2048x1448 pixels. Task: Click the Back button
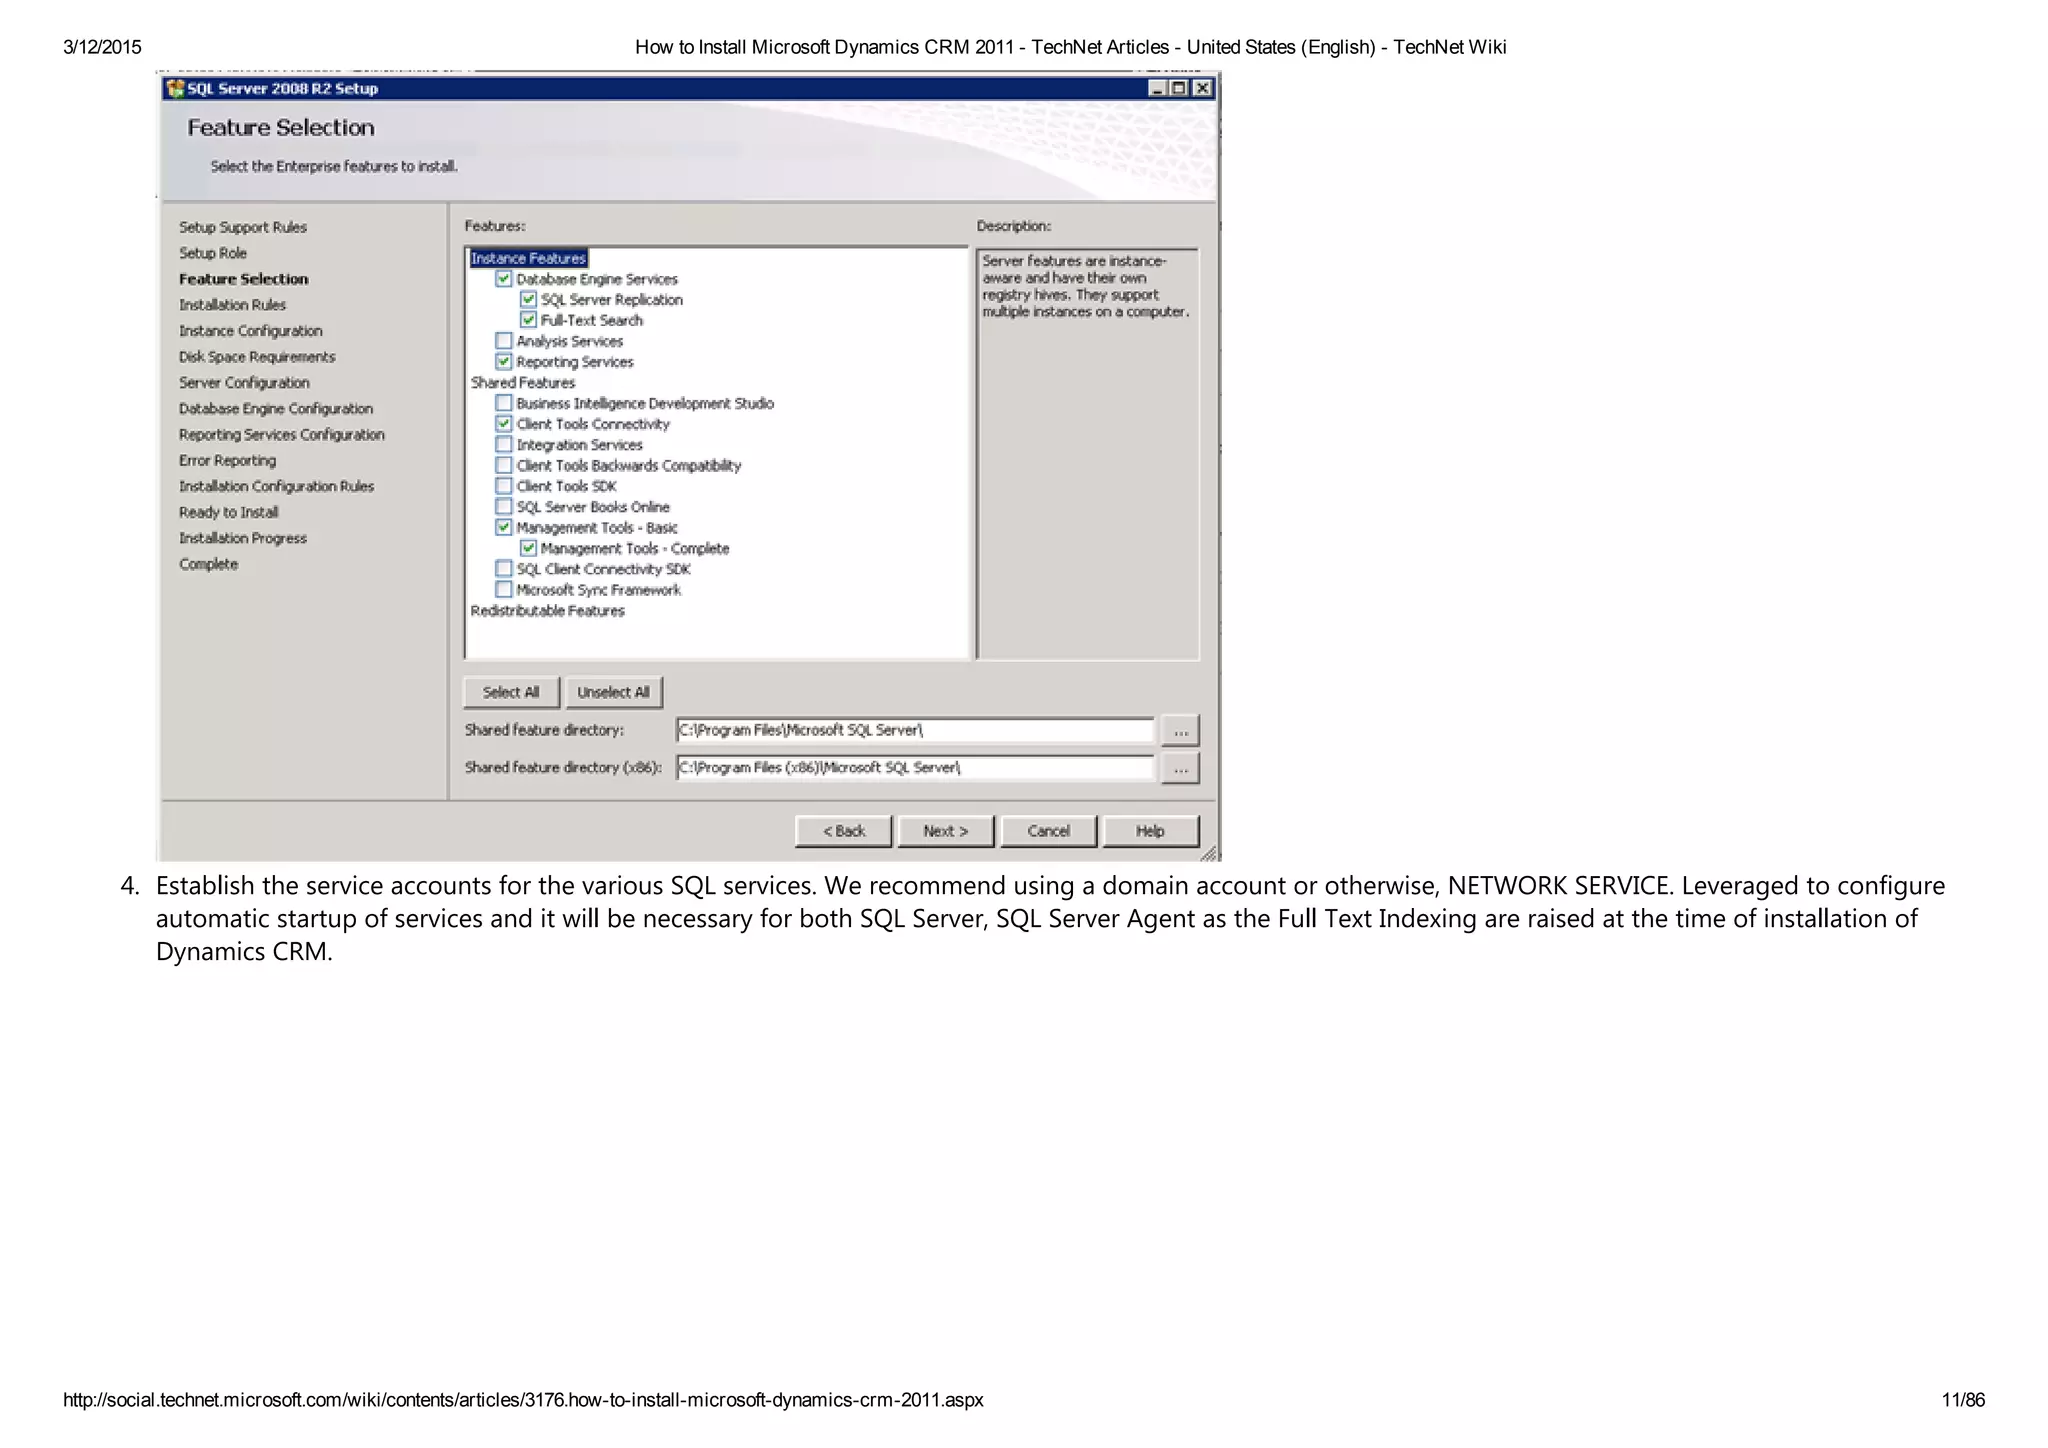(843, 831)
